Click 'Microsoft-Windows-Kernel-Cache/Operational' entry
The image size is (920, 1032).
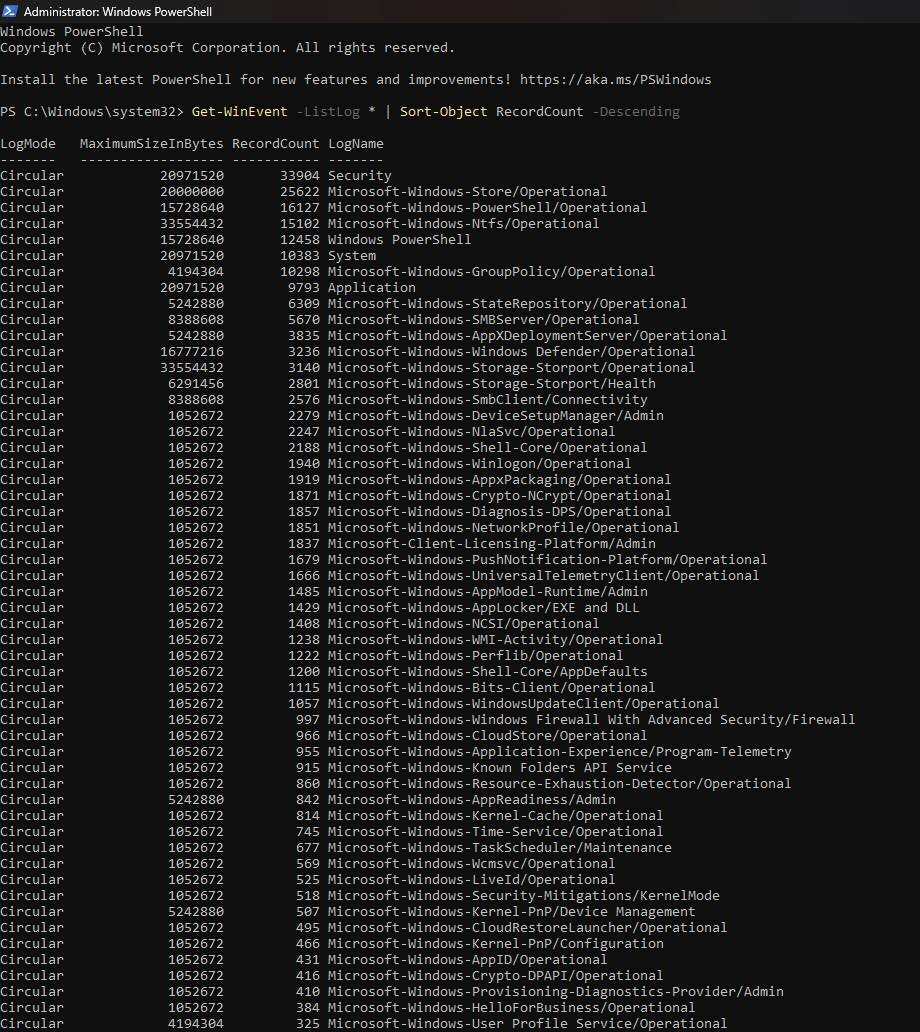click(x=495, y=816)
